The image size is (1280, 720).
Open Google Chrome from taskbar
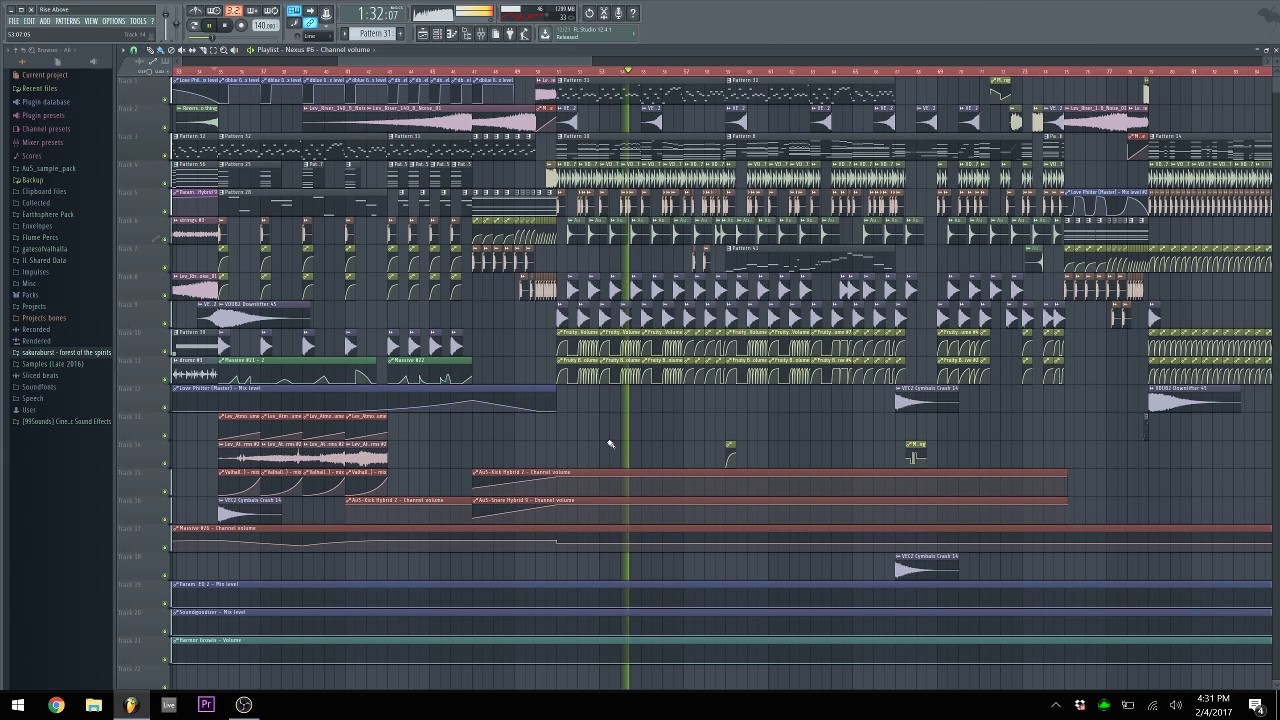(56, 705)
